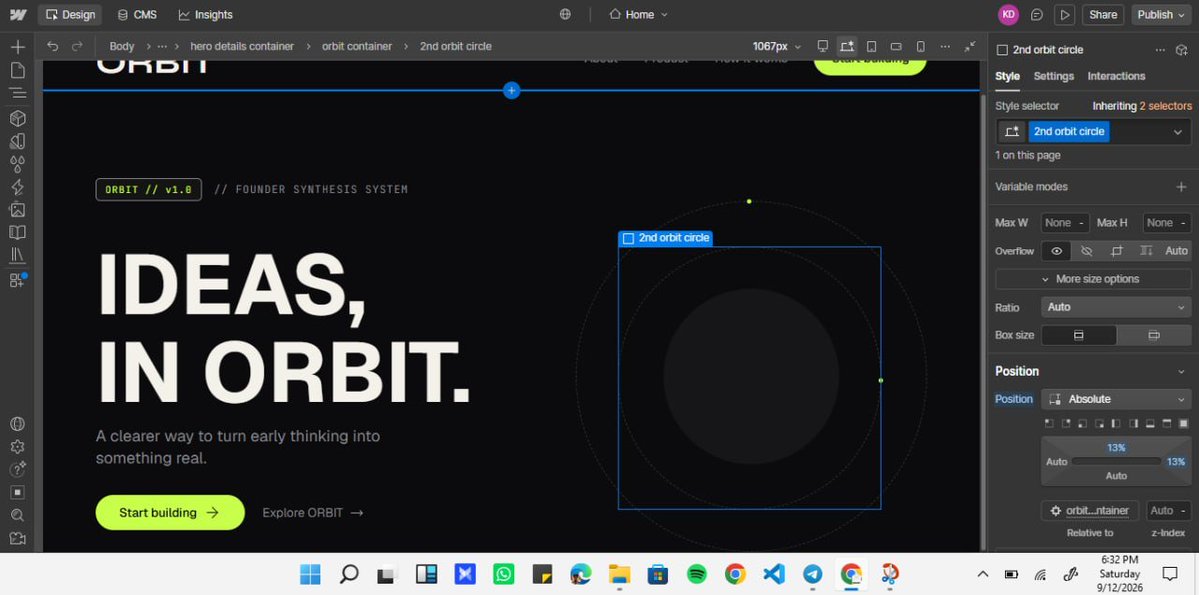Switch to CMS tab
Viewport: 1199px width, 595px height.
pos(137,15)
